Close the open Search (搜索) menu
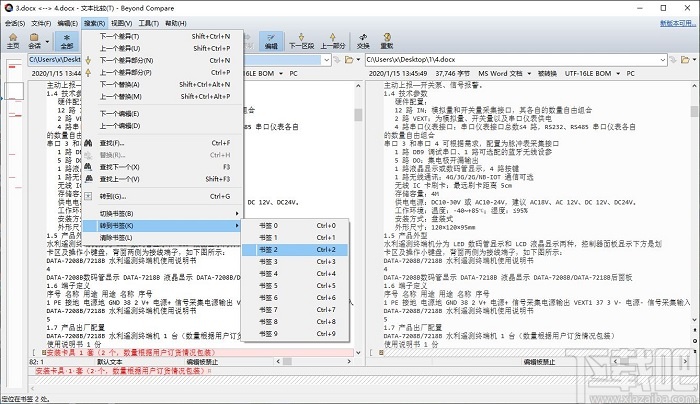 94,23
